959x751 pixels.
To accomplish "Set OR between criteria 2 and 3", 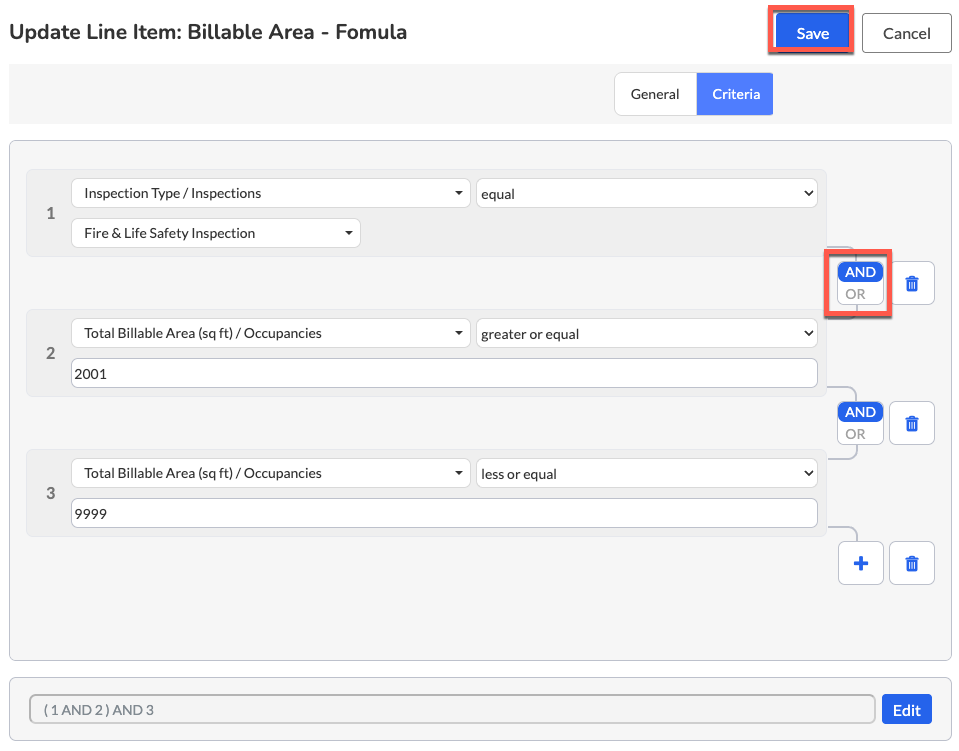I will pyautogui.click(x=855, y=434).
